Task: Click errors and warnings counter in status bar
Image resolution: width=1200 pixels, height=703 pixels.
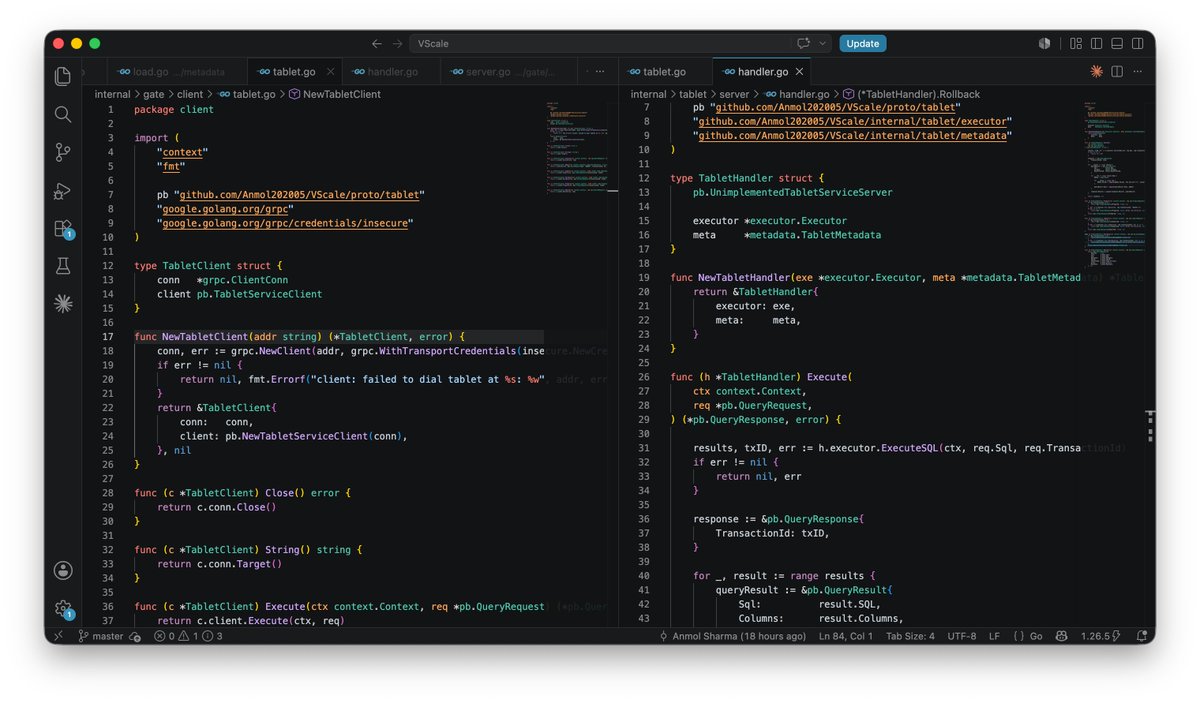Action: pyautogui.click(x=188, y=636)
